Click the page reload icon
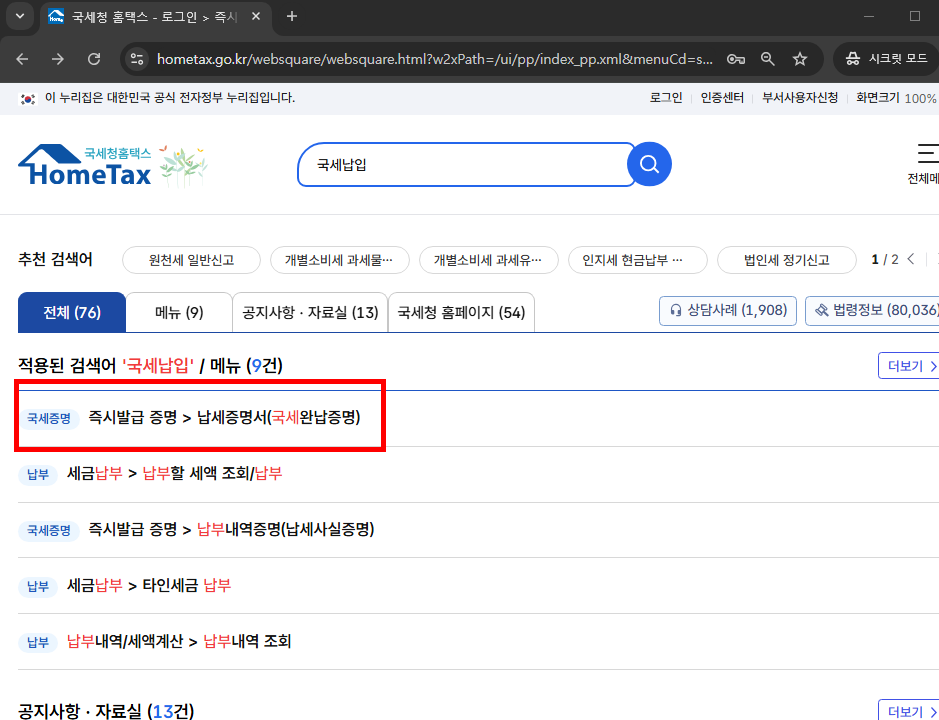939x720 pixels. pyautogui.click(x=94, y=58)
